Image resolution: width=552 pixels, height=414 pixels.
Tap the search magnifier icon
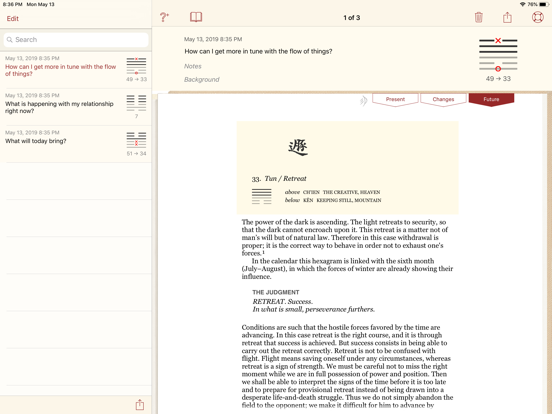pyautogui.click(x=10, y=40)
